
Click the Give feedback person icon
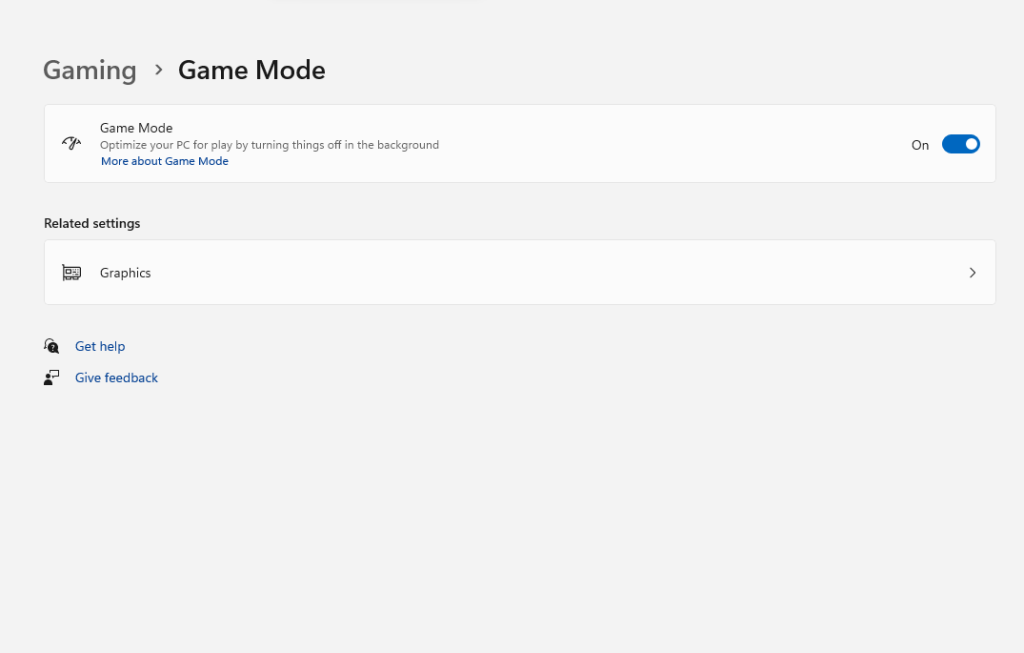[51, 377]
